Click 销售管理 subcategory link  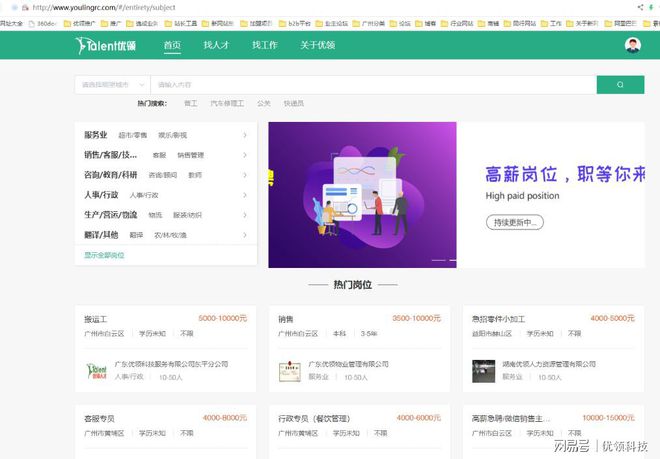pyautogui.click(x=191, y=155)
